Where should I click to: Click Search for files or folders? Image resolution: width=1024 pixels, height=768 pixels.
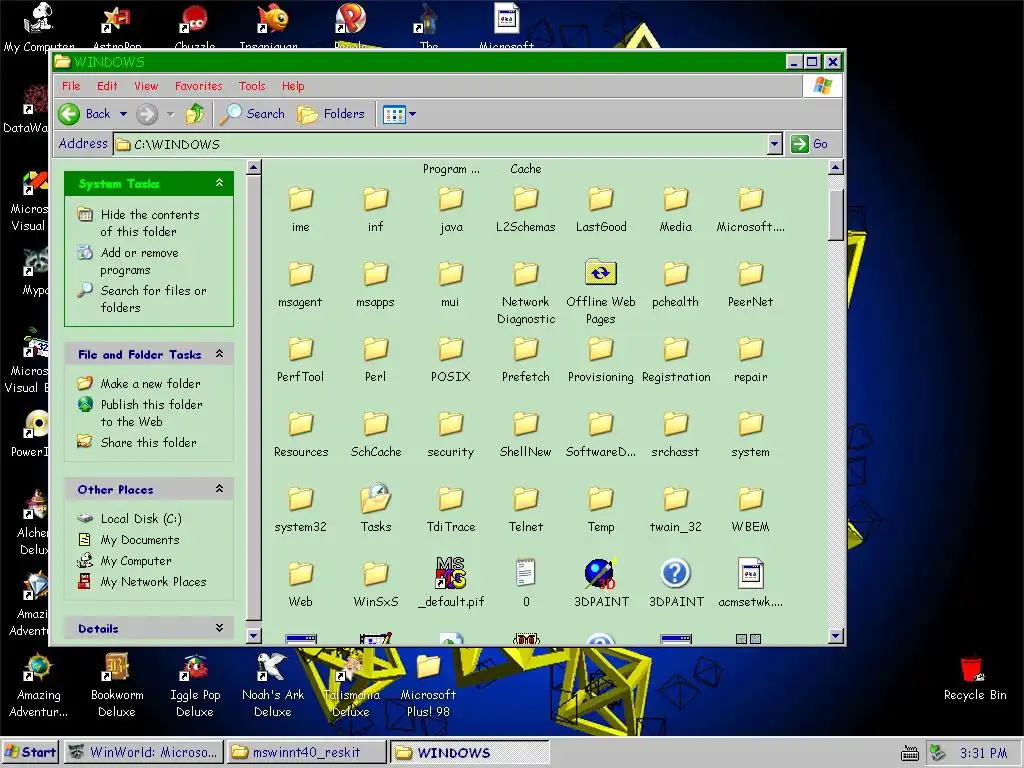[x=153, y=299]
